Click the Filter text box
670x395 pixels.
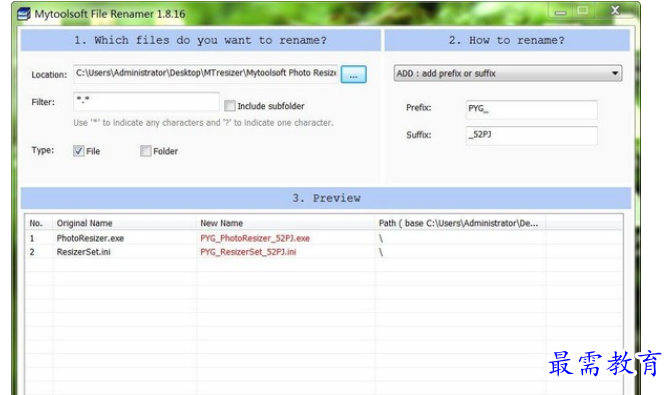click(x=146, y=102)
